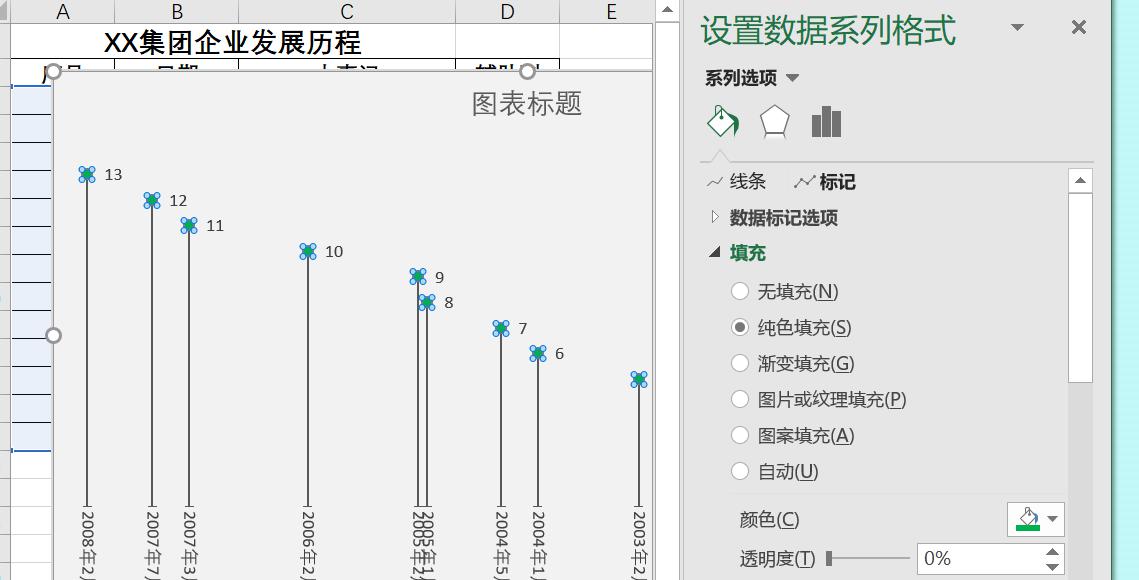
Task: Expand the 系列选项 dropdown
Action: (x=793, y=78)
